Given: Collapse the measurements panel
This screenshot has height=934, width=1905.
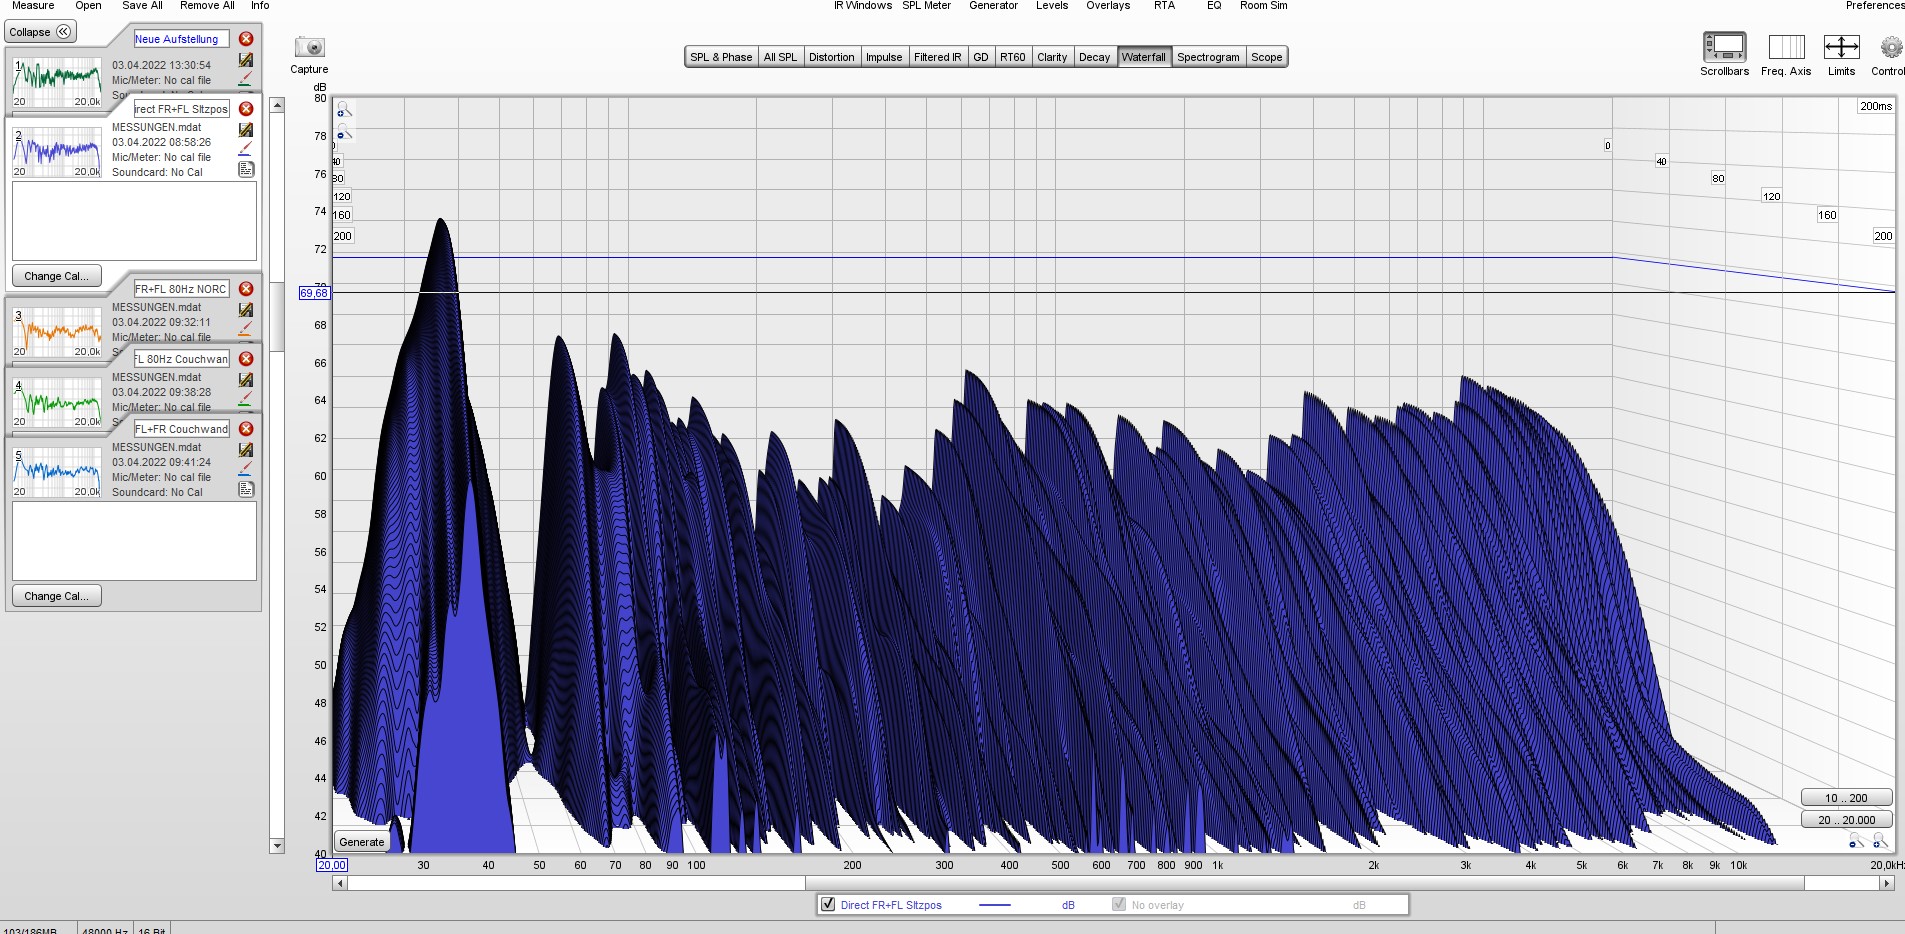Looking at the screenshot, I should (x=41, y=32).
